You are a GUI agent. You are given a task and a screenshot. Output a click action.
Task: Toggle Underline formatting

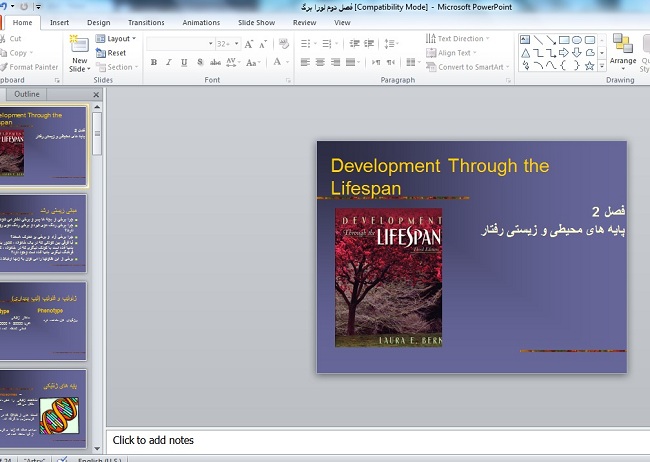[x=184, y=63]
